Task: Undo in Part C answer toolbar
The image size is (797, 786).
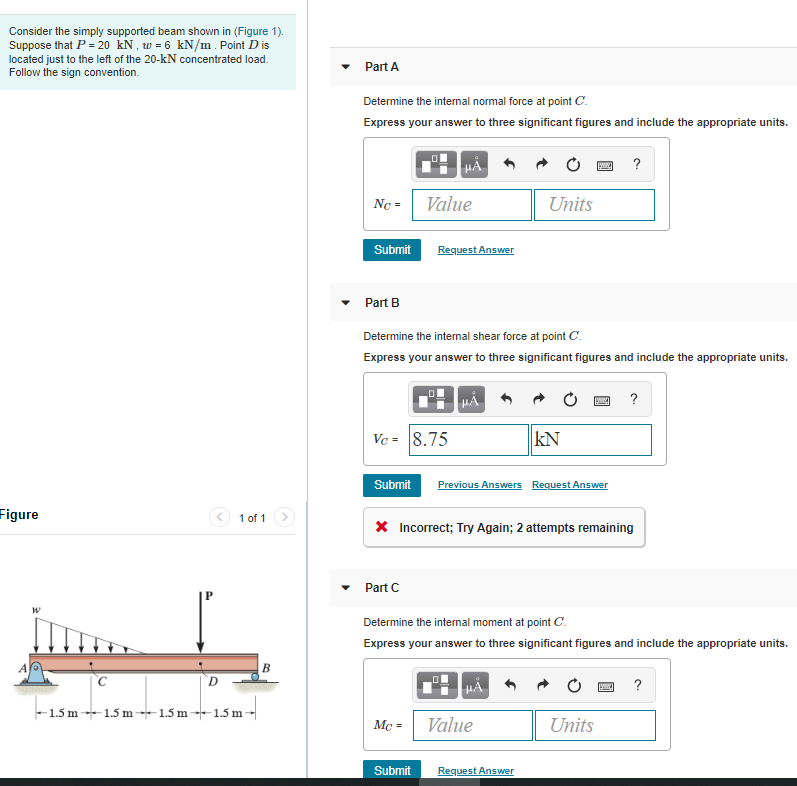Action: pos(510,685)
